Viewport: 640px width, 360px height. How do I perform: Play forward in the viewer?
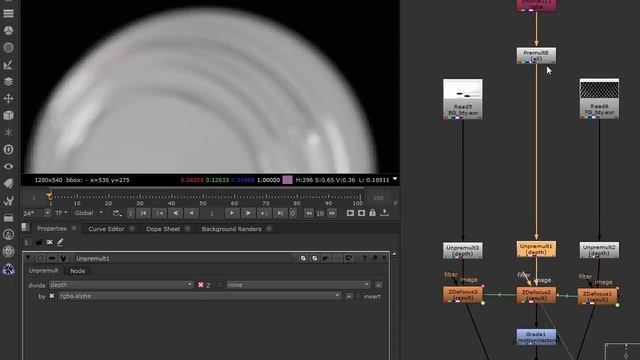click(248, 213)
